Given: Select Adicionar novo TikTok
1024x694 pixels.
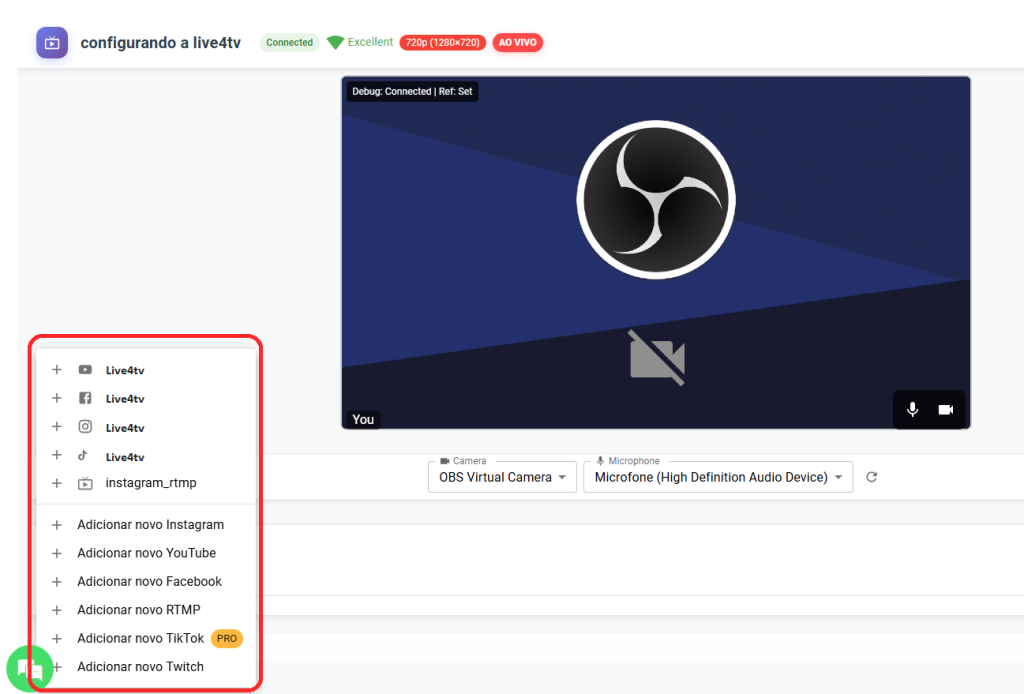Looking at the screenshot, I should pyautogui.click(x=146, y=639).
